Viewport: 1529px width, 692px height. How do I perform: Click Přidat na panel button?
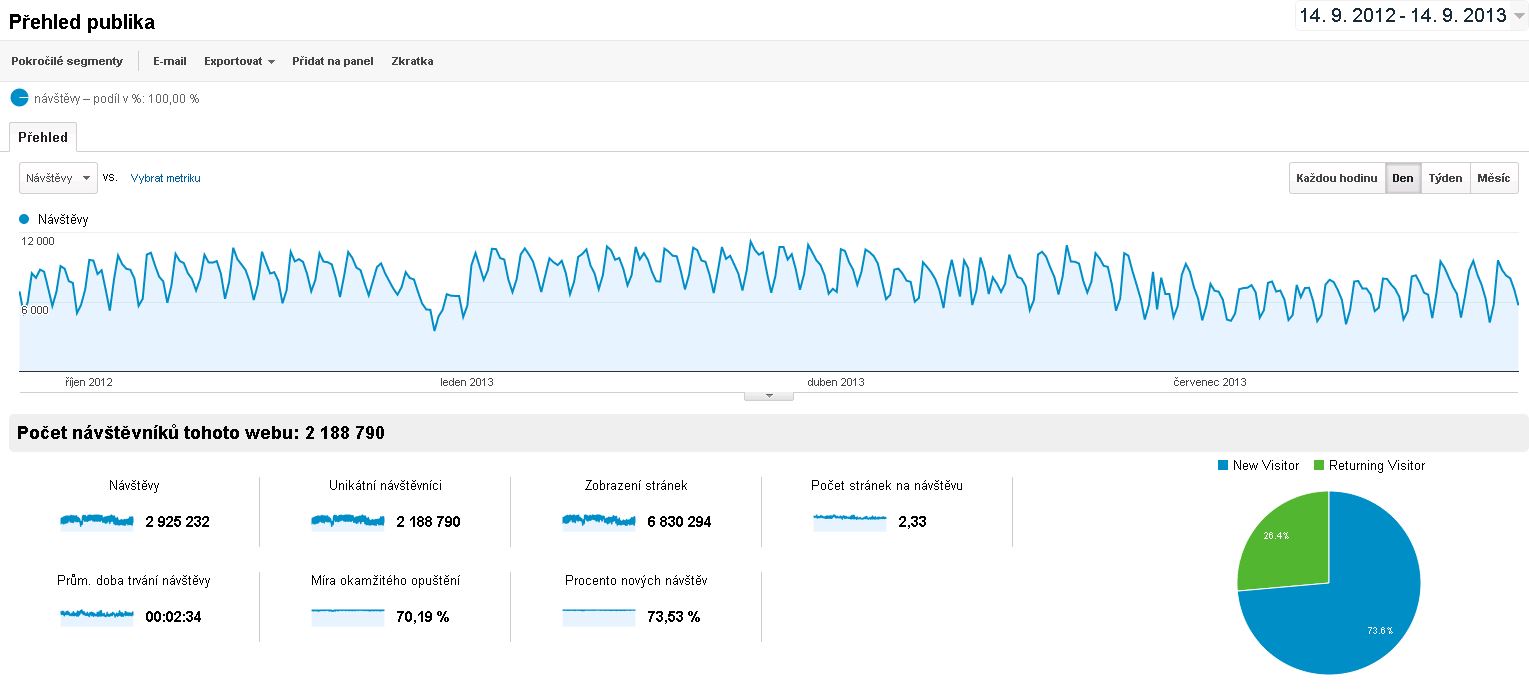pyautogui.click(x=332, y=61)
